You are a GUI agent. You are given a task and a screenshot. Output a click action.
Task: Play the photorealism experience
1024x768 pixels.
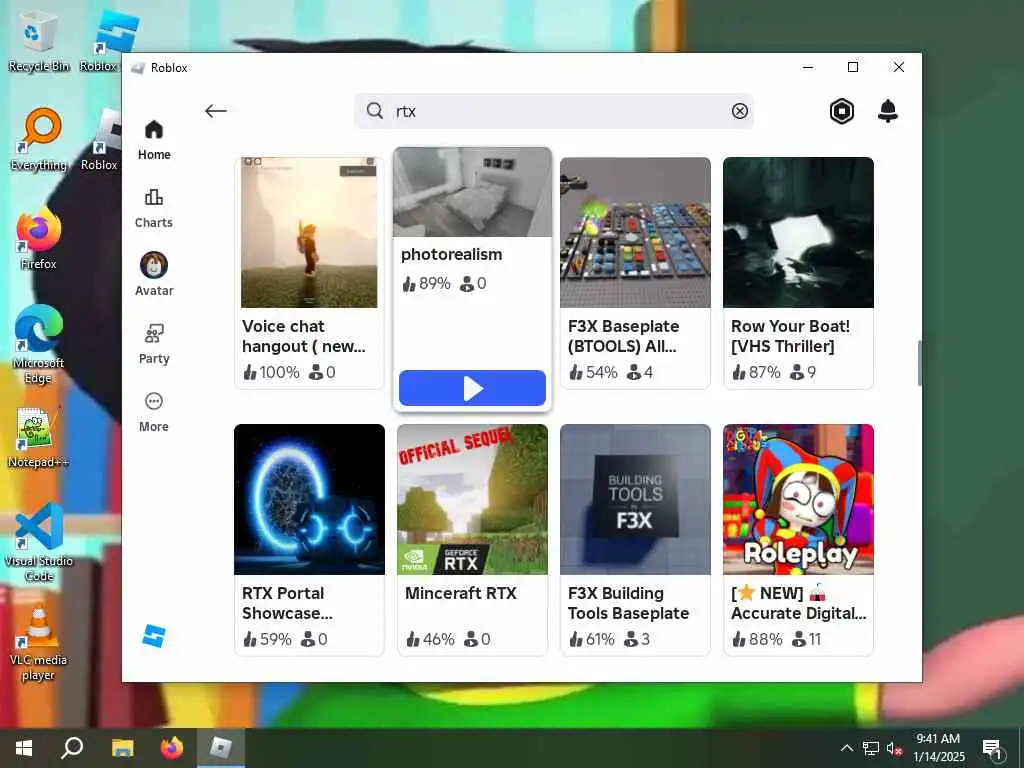point(472,388)
